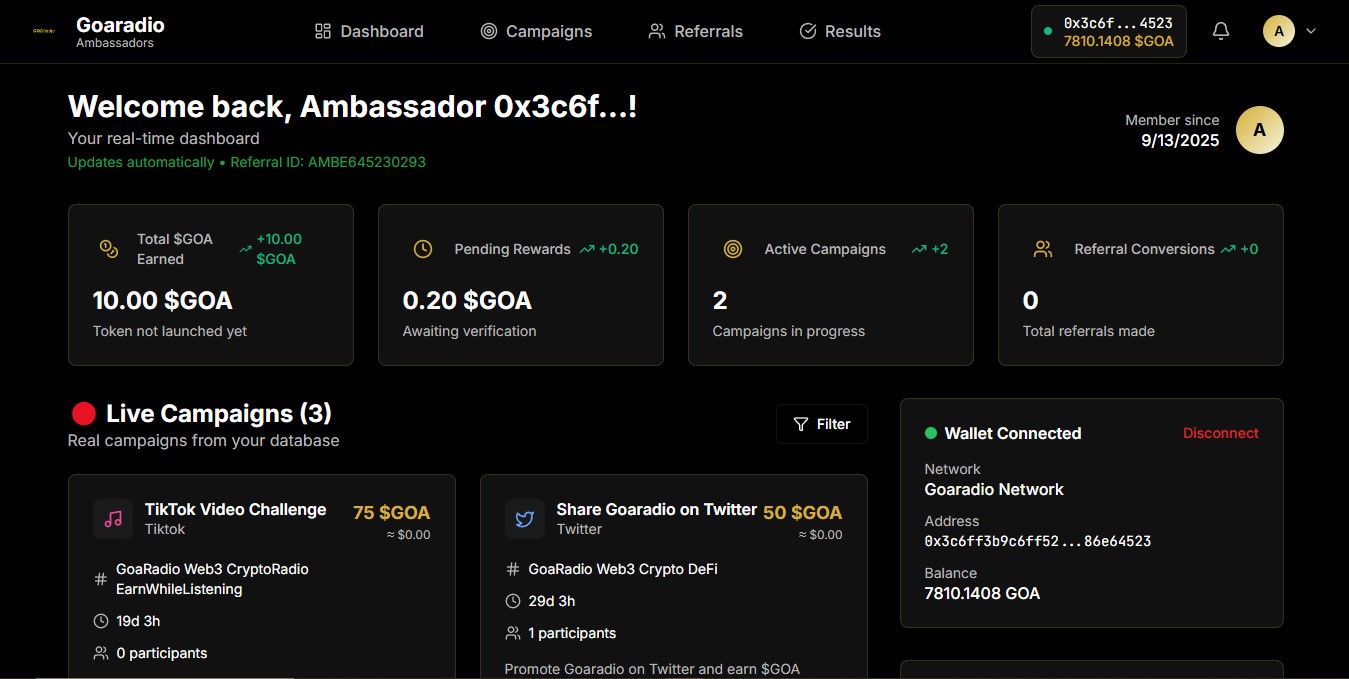
Task: Click the Member since avatar badge
Action: (1259, 129)
